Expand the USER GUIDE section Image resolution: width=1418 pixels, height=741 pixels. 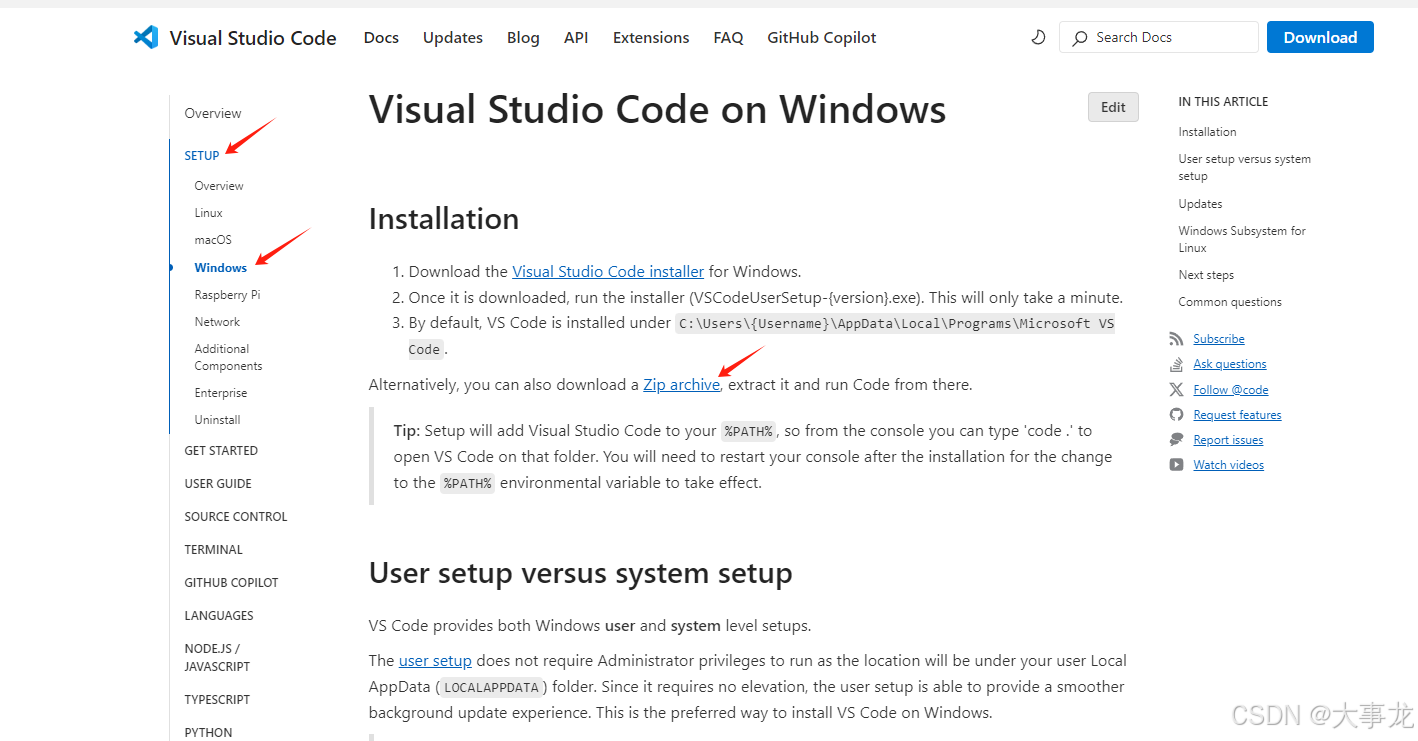click(x=218, y=484)
